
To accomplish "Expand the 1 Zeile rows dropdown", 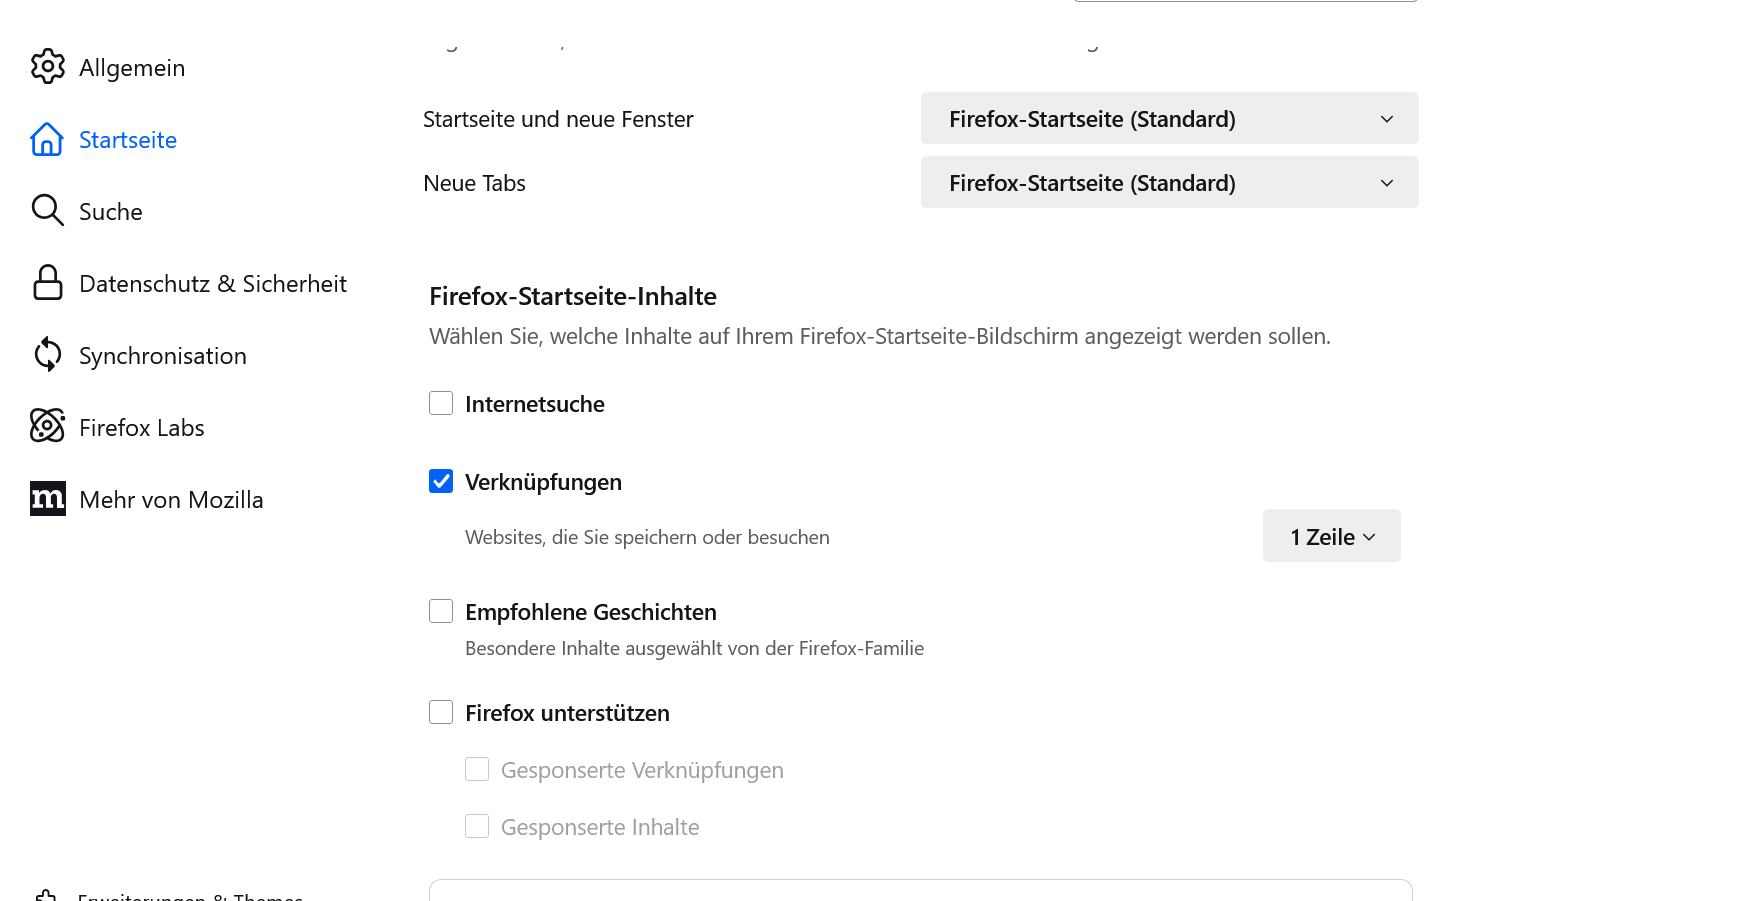I will (1331, 536).
